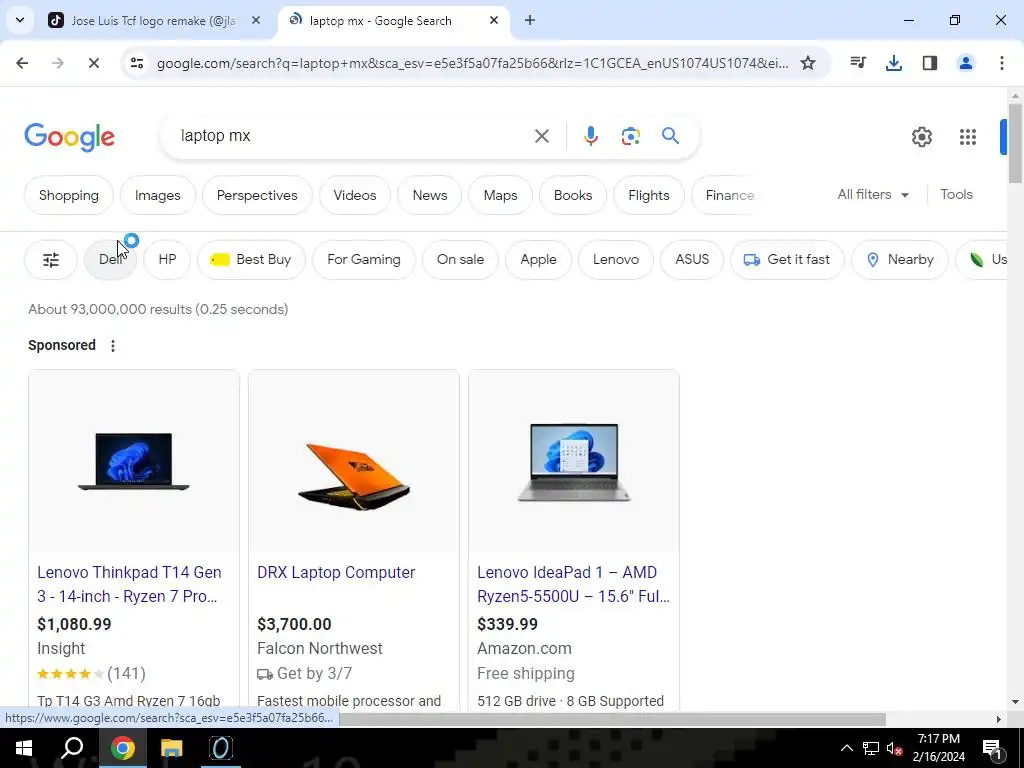This screenshot has height=768, width=1024.
Task: Bookmark this page with the star icon
Action: (808, 63)
